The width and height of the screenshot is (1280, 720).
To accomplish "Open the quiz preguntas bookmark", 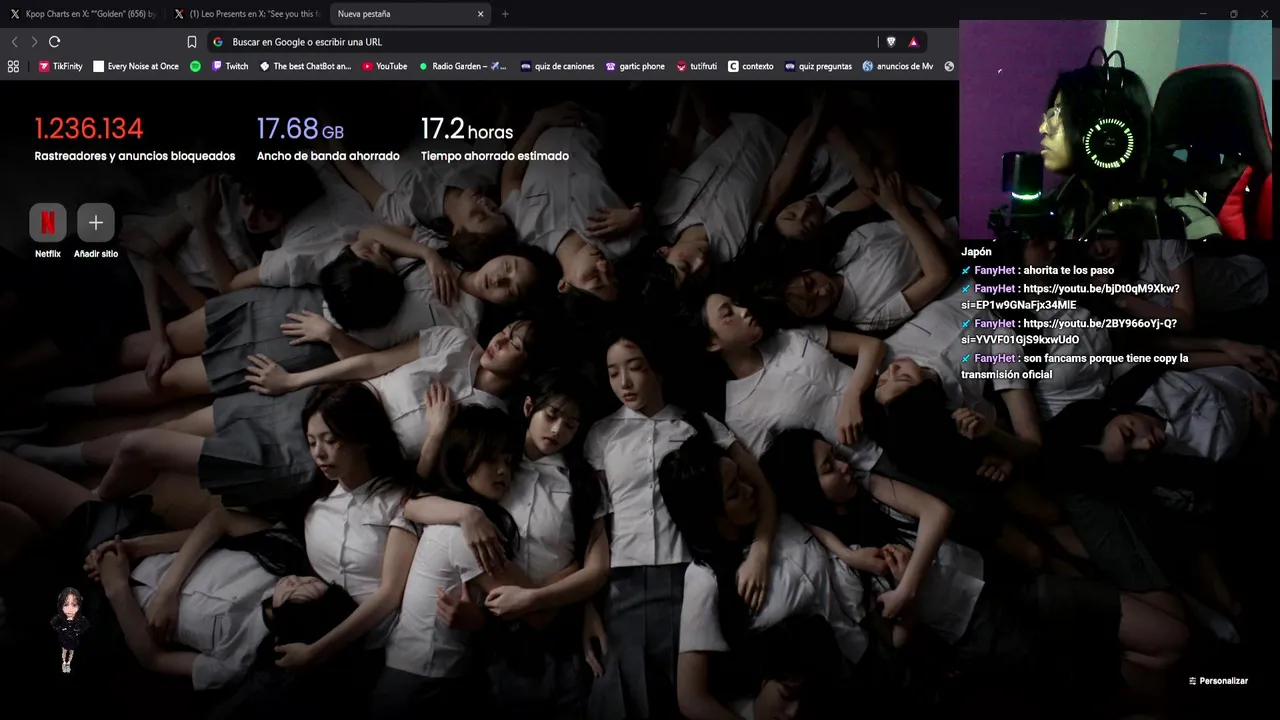I will [x=818, y=66].
